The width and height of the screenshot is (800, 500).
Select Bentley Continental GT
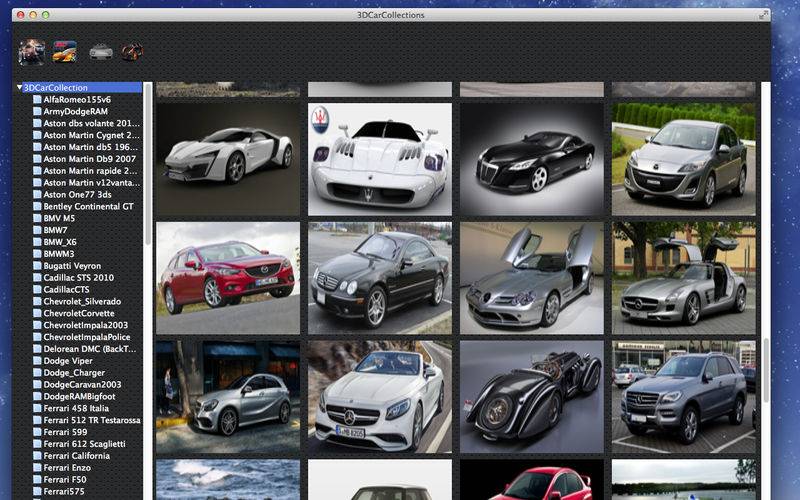(x=88, y=206)
